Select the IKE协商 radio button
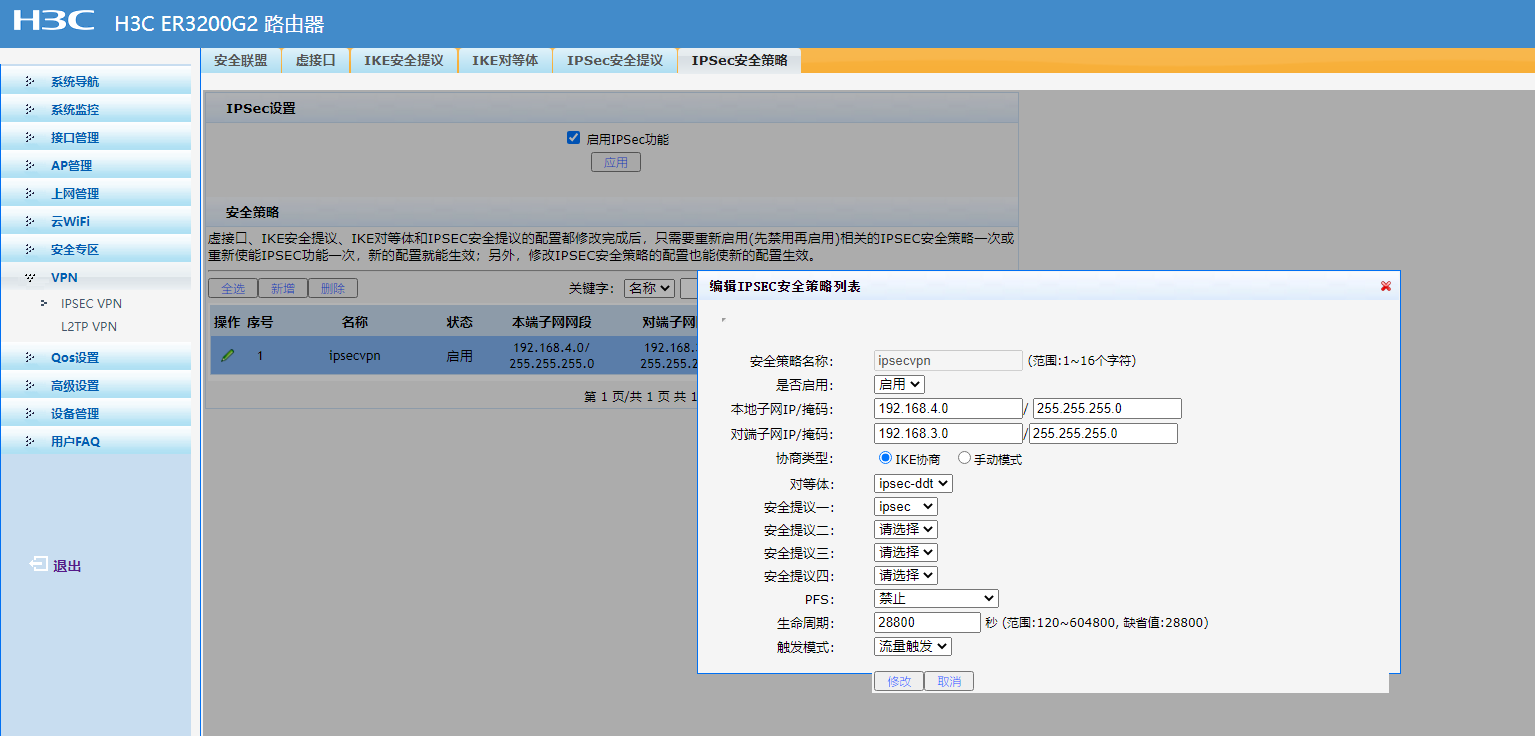Image resolution: width=1535 pixels, height=736 pixels. [x=885, y=458]
